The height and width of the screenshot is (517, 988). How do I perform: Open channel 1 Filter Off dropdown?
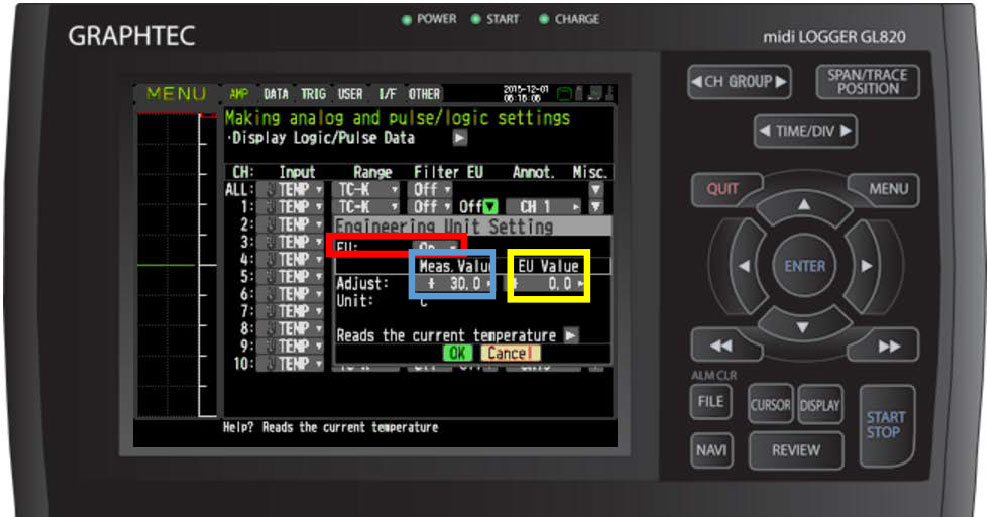431,207
